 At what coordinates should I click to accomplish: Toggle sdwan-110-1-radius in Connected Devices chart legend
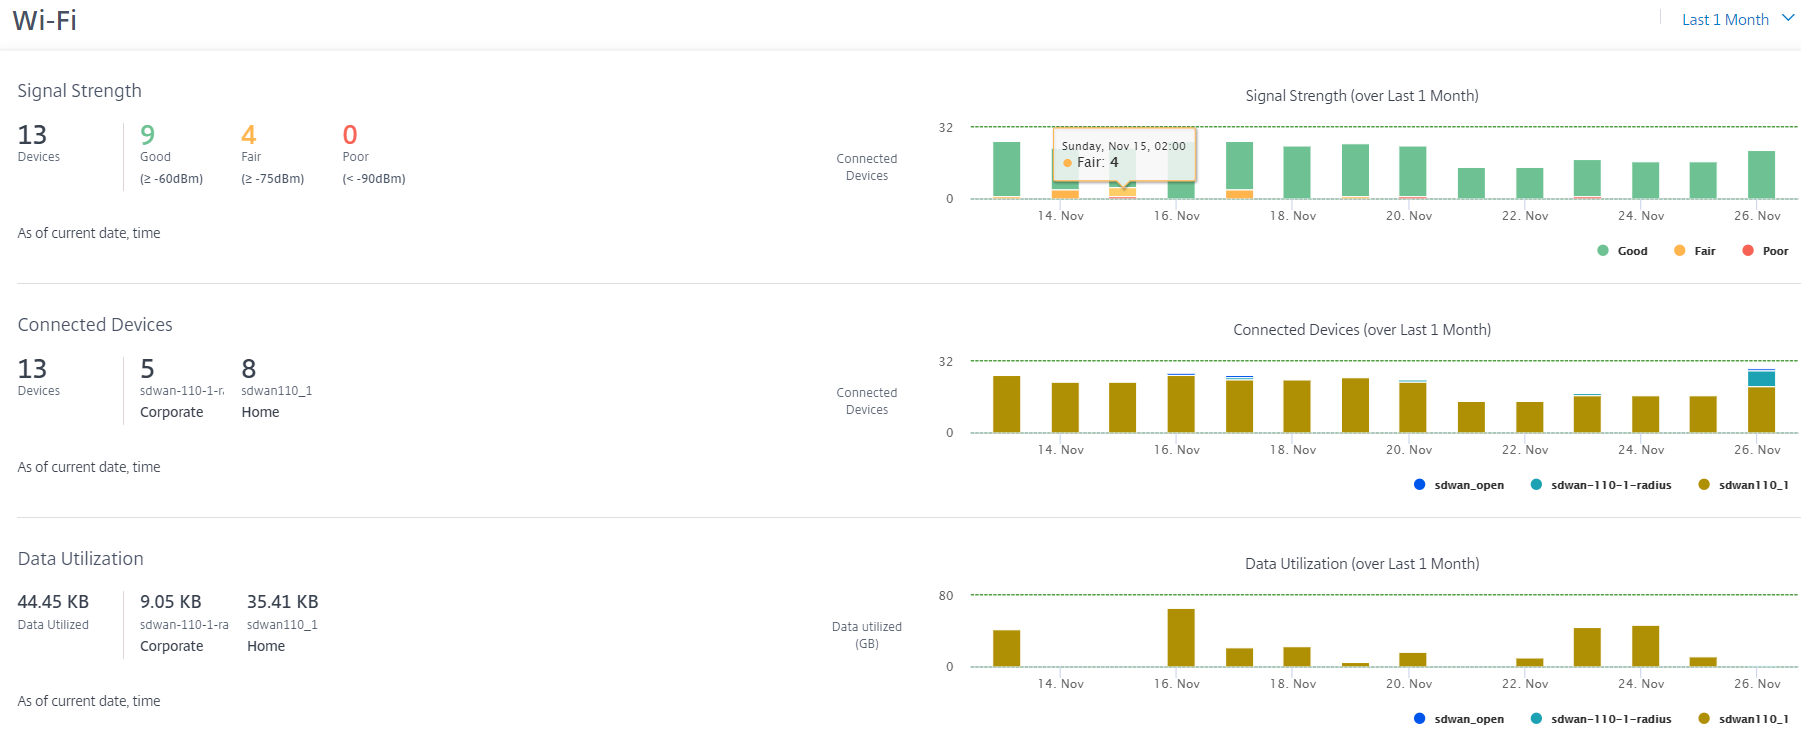point(1601,485)
